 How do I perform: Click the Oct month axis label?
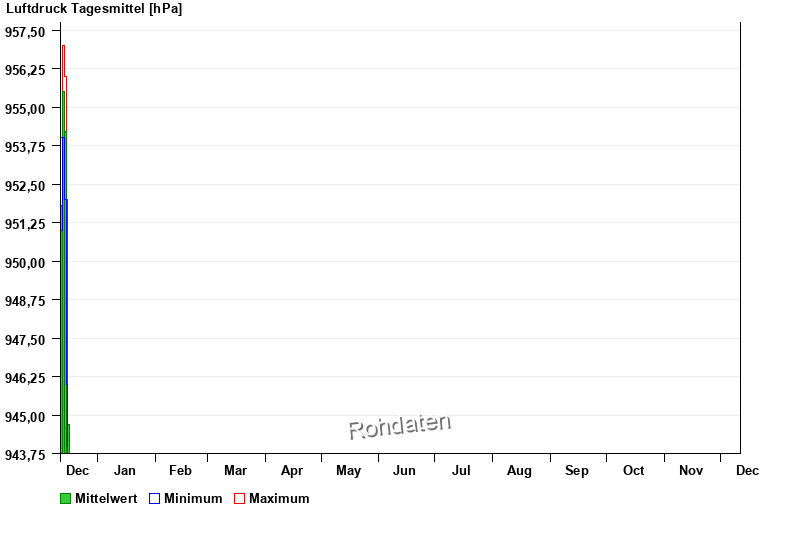[x=634, y=470]
